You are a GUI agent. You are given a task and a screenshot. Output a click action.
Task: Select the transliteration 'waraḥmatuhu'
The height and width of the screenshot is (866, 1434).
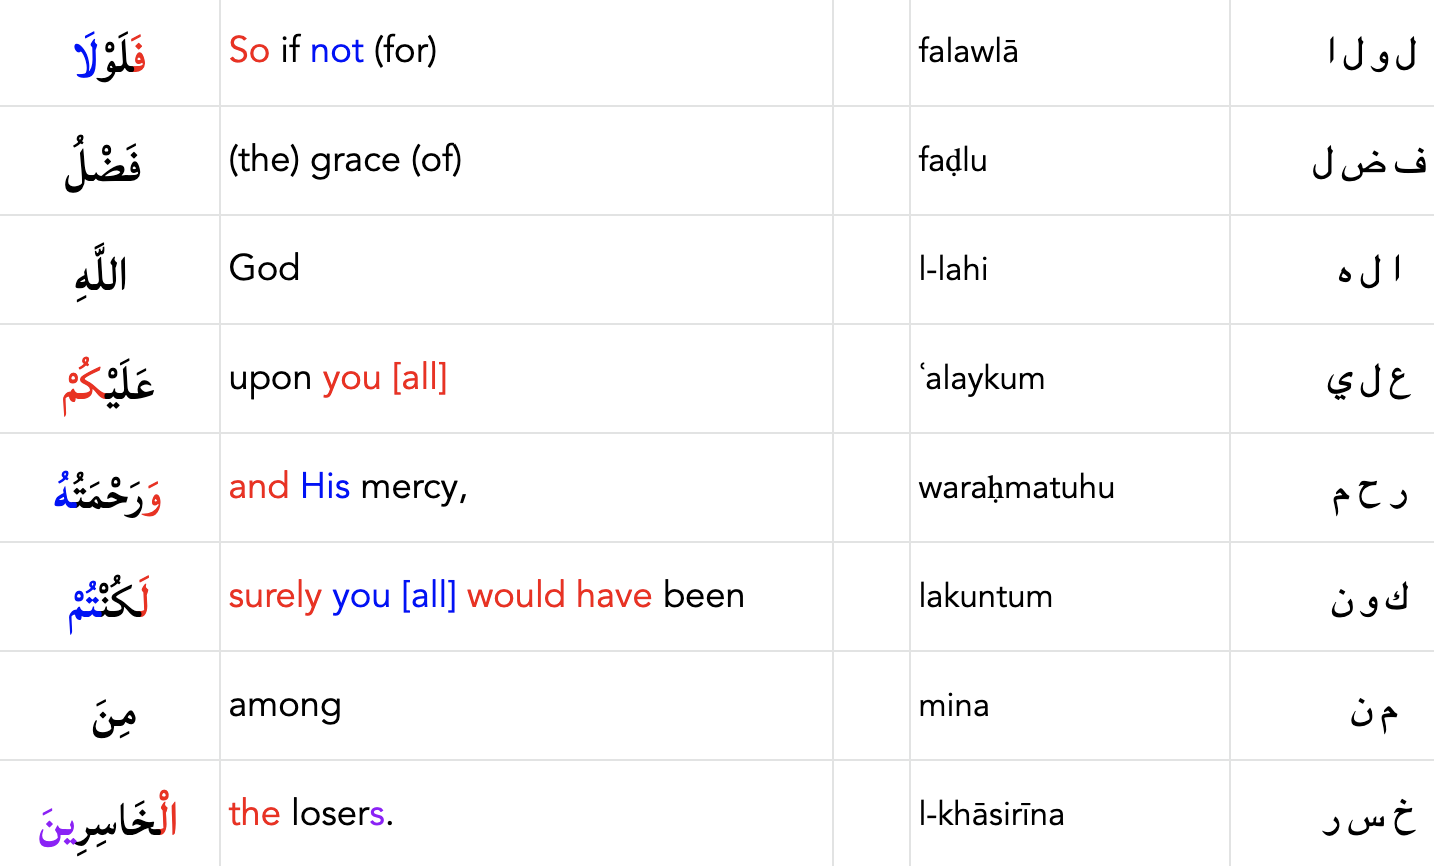1016,487
